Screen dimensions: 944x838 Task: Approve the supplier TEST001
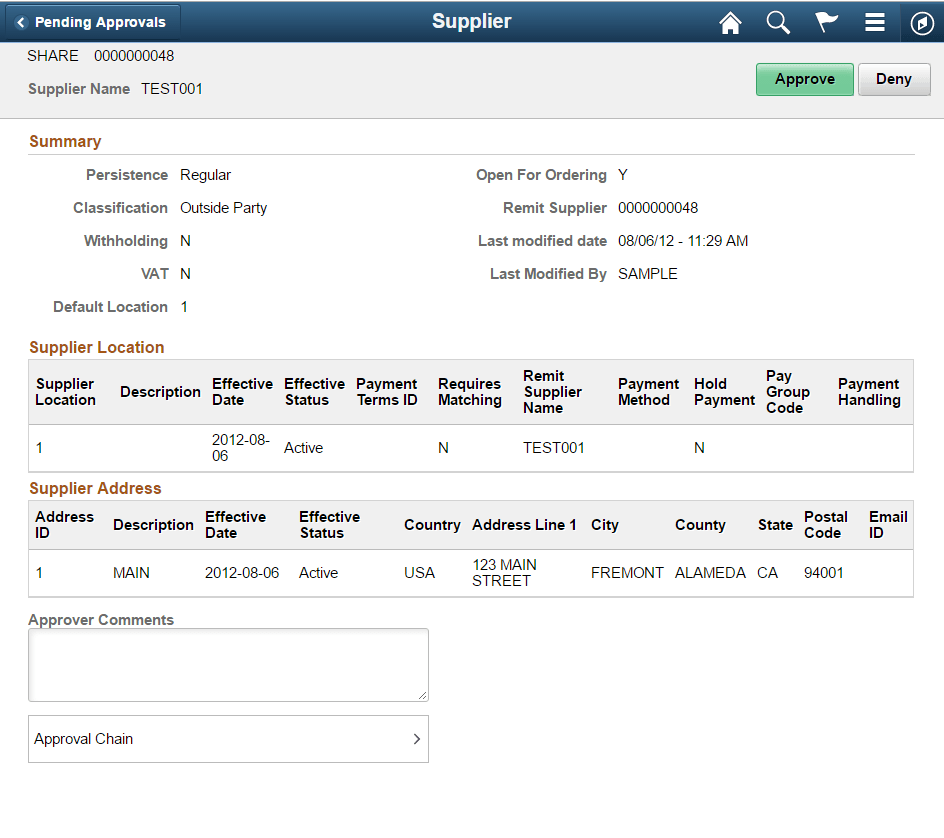coord(804,79)
